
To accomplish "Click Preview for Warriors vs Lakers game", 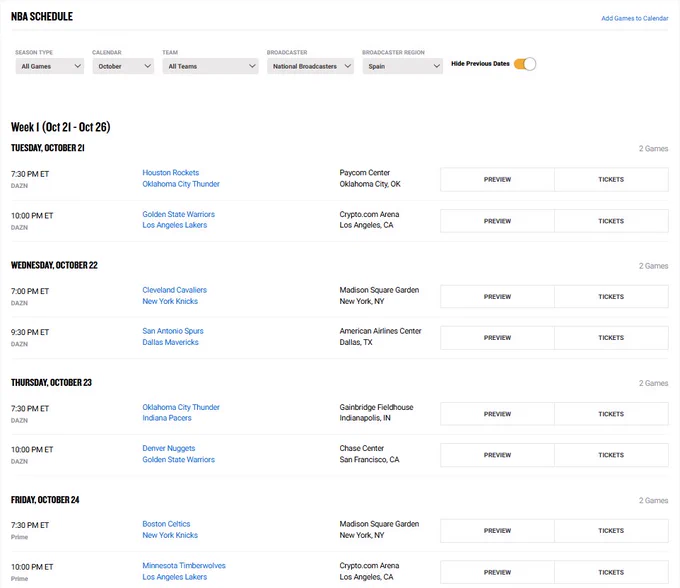I will click(497, 221).
